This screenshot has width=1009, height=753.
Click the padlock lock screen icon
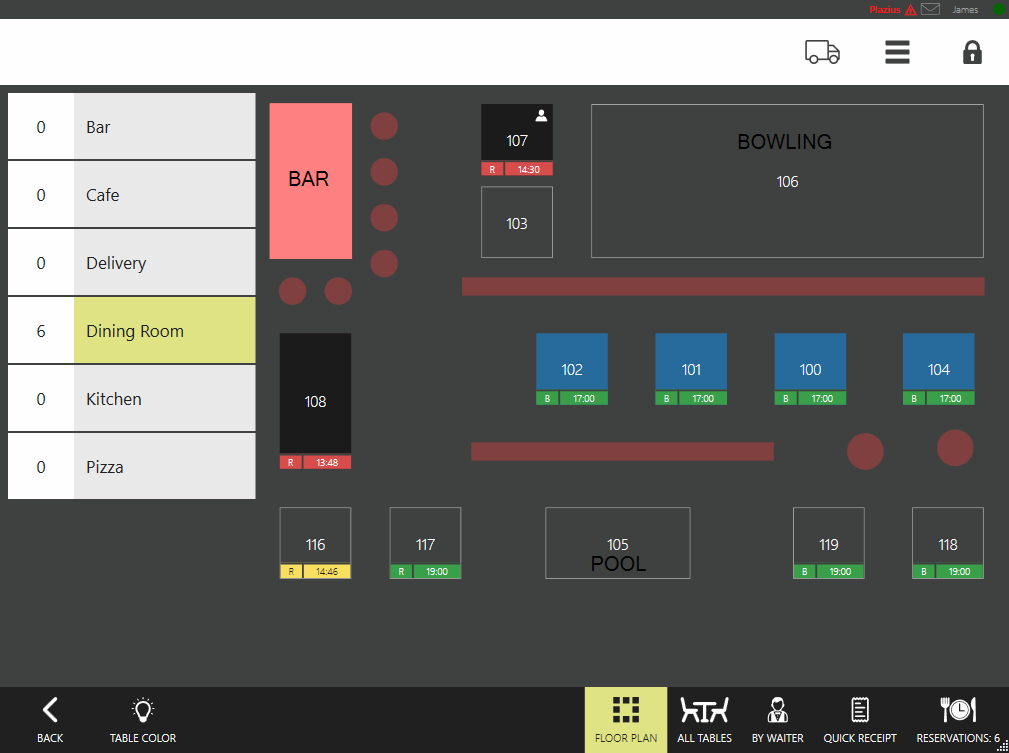click(972, 52)
